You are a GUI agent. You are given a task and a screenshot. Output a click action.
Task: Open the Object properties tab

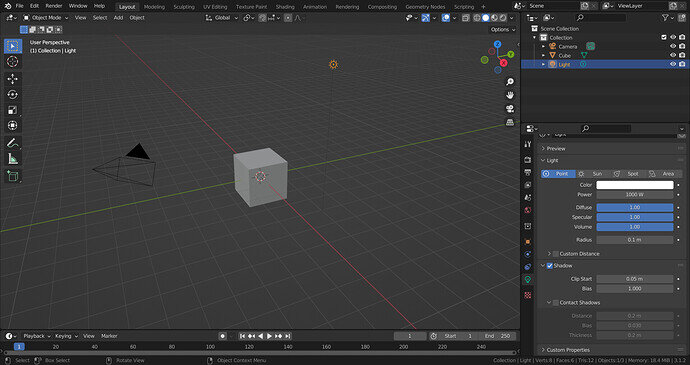528,242
